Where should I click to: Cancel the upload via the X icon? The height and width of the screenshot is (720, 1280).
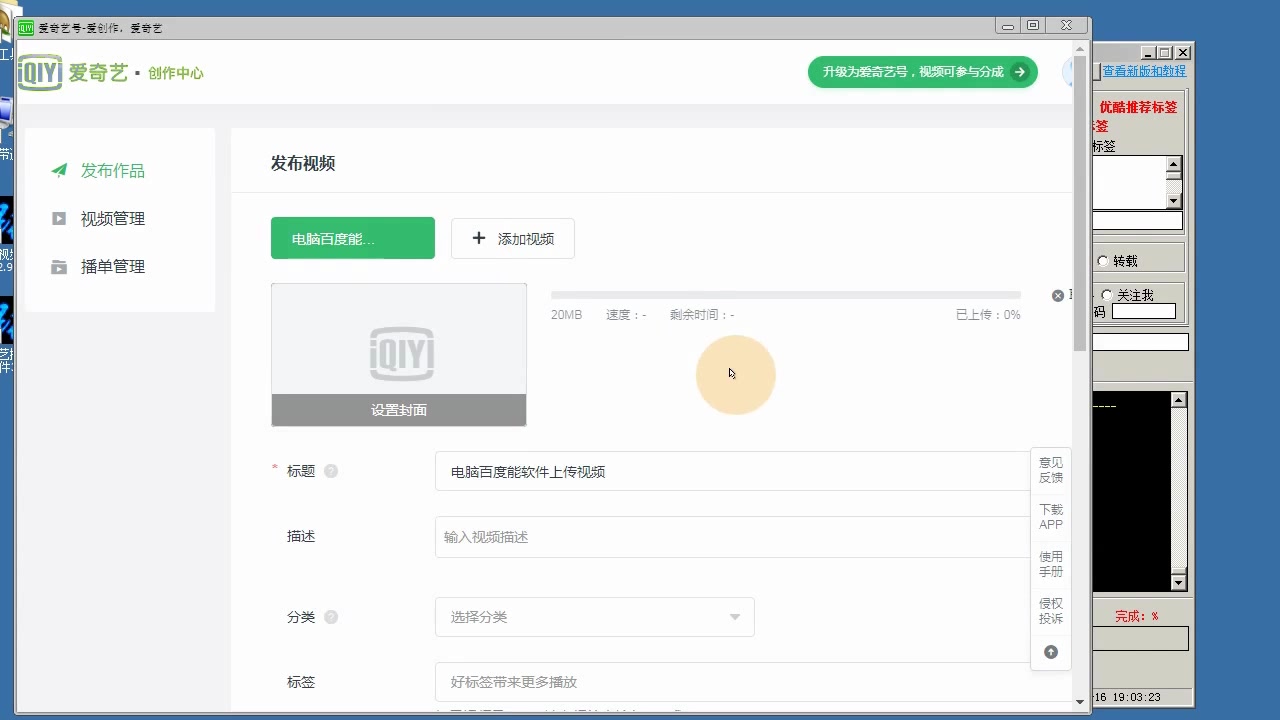(1057, 295)
